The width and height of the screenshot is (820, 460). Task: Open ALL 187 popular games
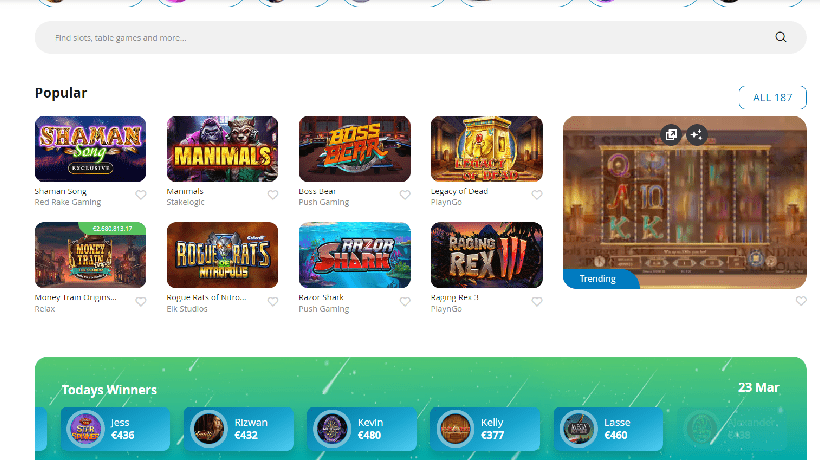772,97
